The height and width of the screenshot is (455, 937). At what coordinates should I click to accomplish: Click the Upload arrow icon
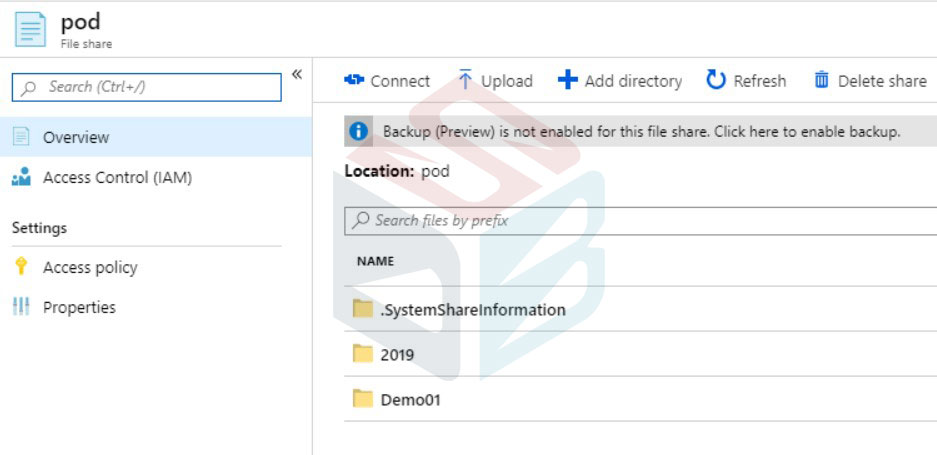click(x=465, y=80)
